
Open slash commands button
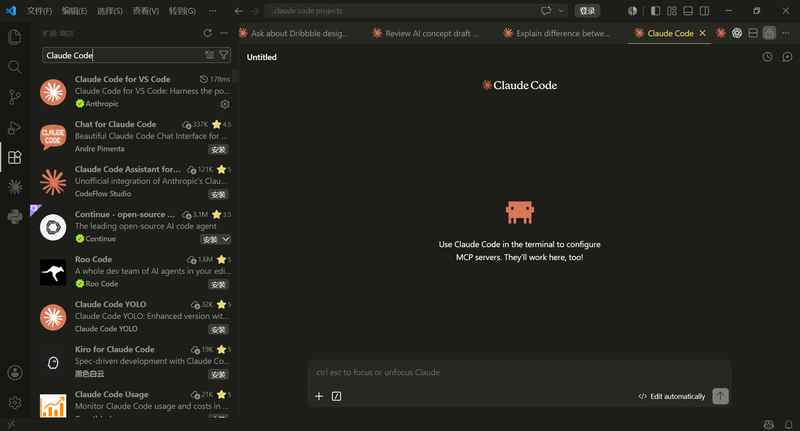[336, 396]
